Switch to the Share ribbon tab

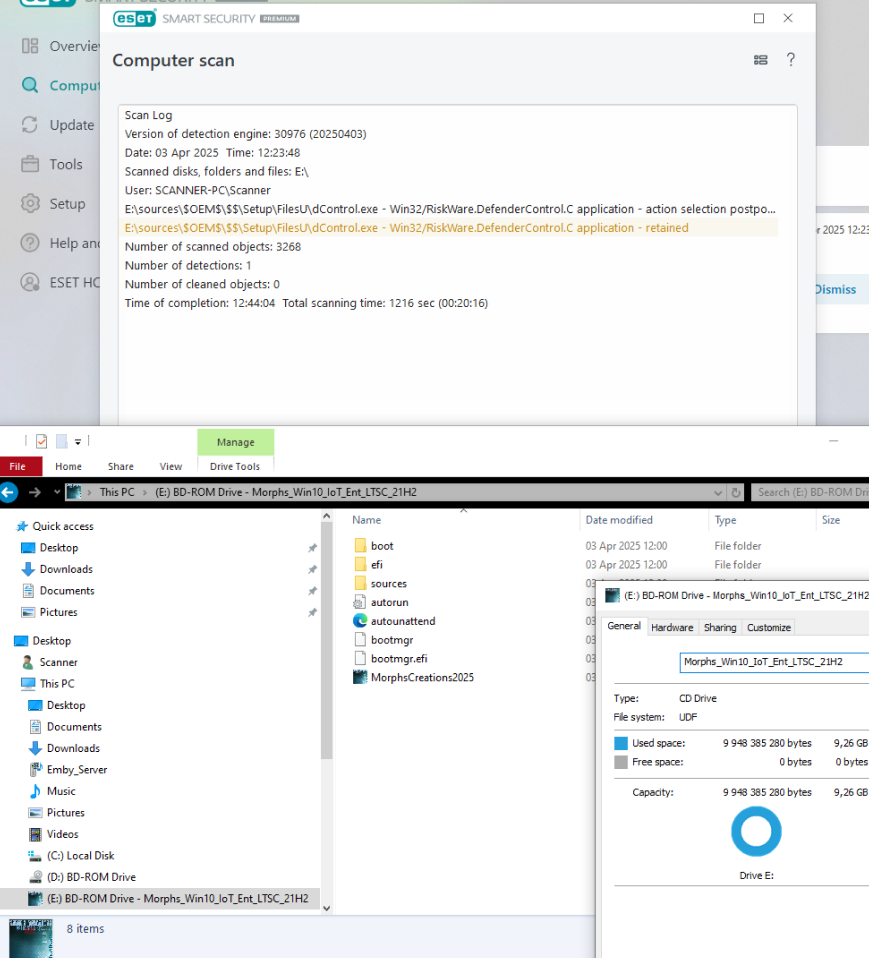(121, 466)
